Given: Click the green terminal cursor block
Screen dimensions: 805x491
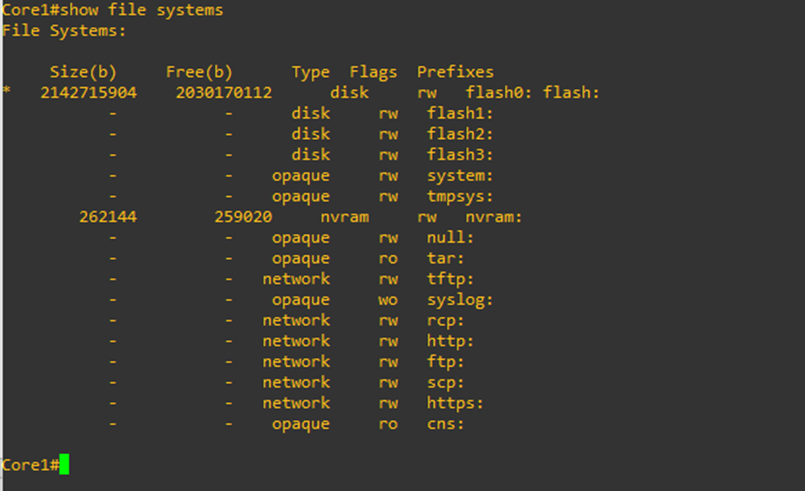Looking at the screenshot, I should [x=64, y=464].
